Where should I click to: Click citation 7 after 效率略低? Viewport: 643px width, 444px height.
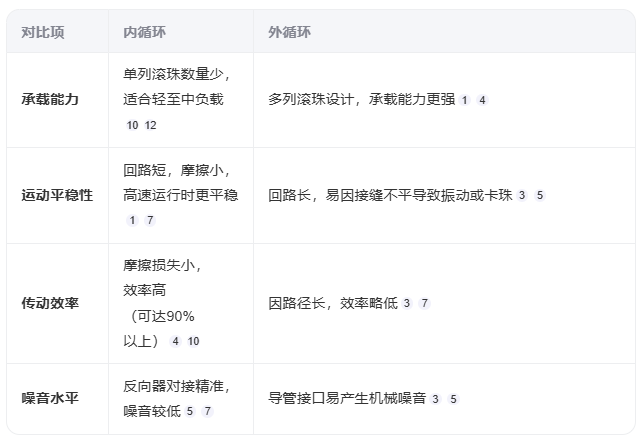tap(425, 303)
